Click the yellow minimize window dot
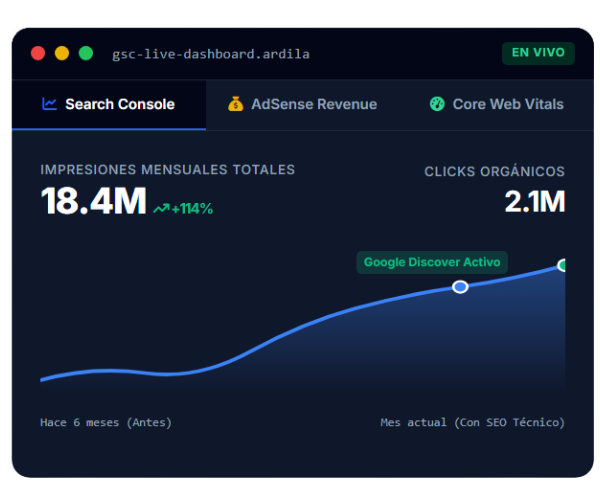The height and width of the screenshot is (500, 600). click(x=62, y=53)
